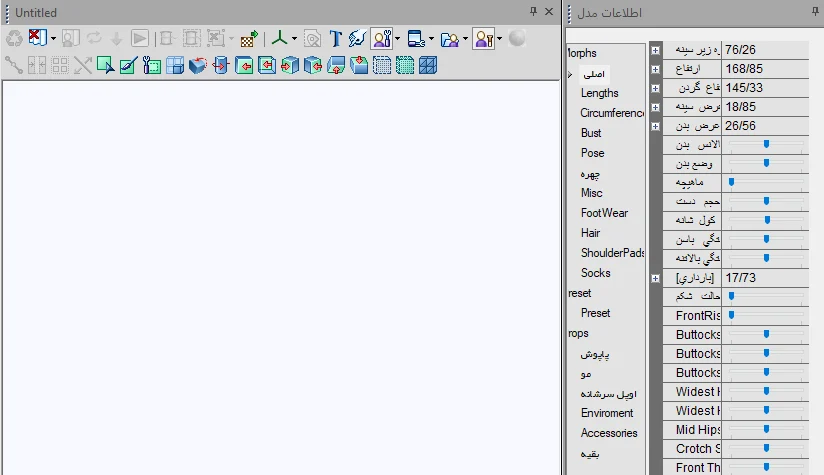Click the blue triangulated mesh grid icon
The image size is (824, 475).
[428, 65]
